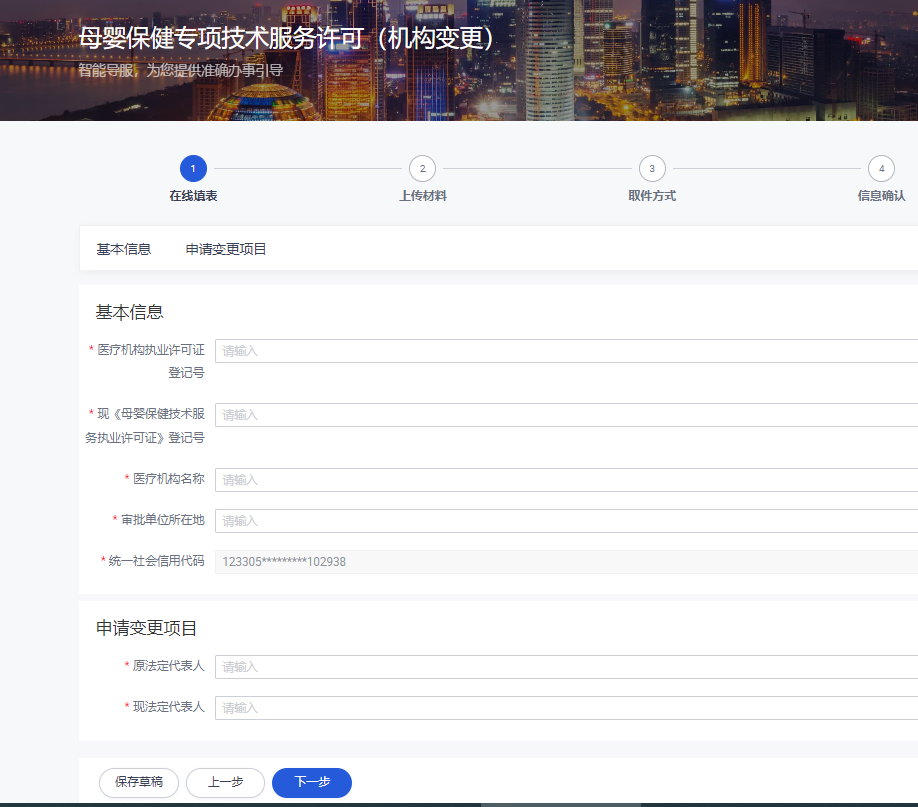
Task: Switch to the 申请变更项目 tab
Action: click(226, 249)
